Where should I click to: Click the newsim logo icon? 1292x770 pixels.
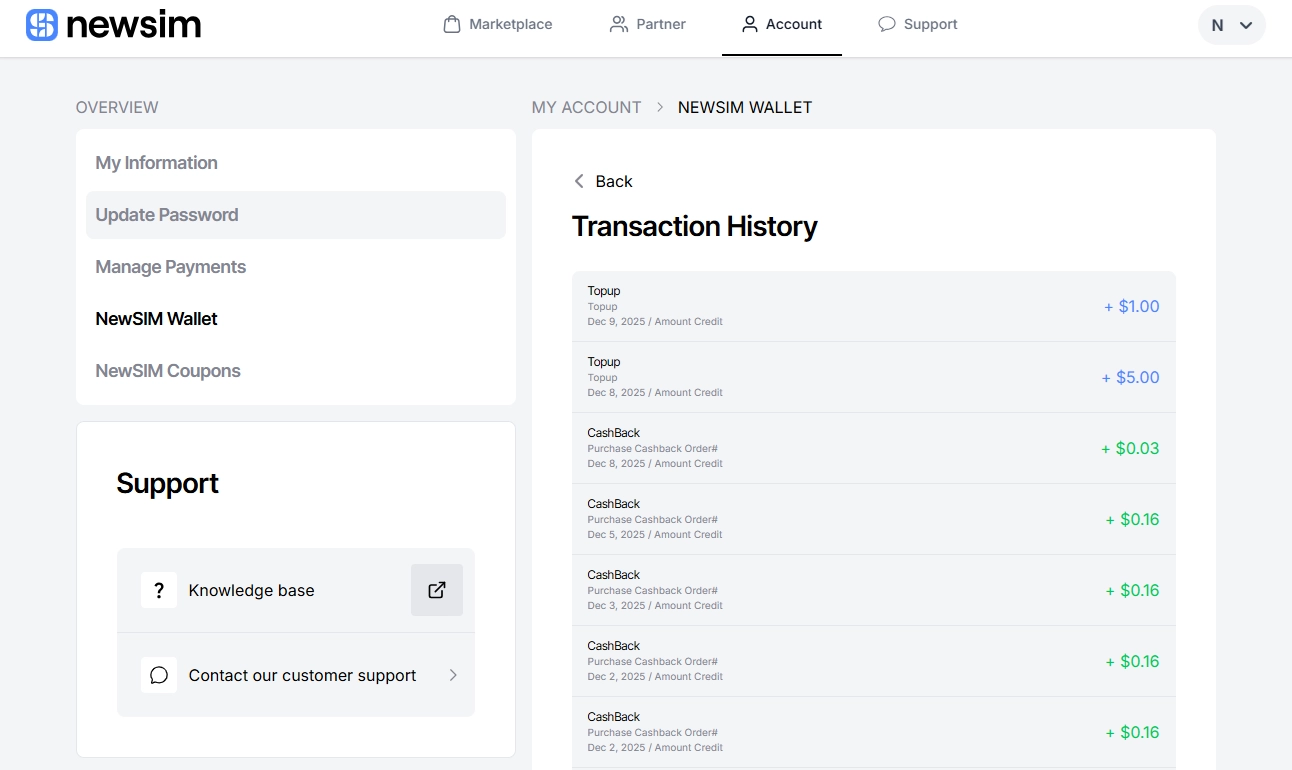pos(42,25)
